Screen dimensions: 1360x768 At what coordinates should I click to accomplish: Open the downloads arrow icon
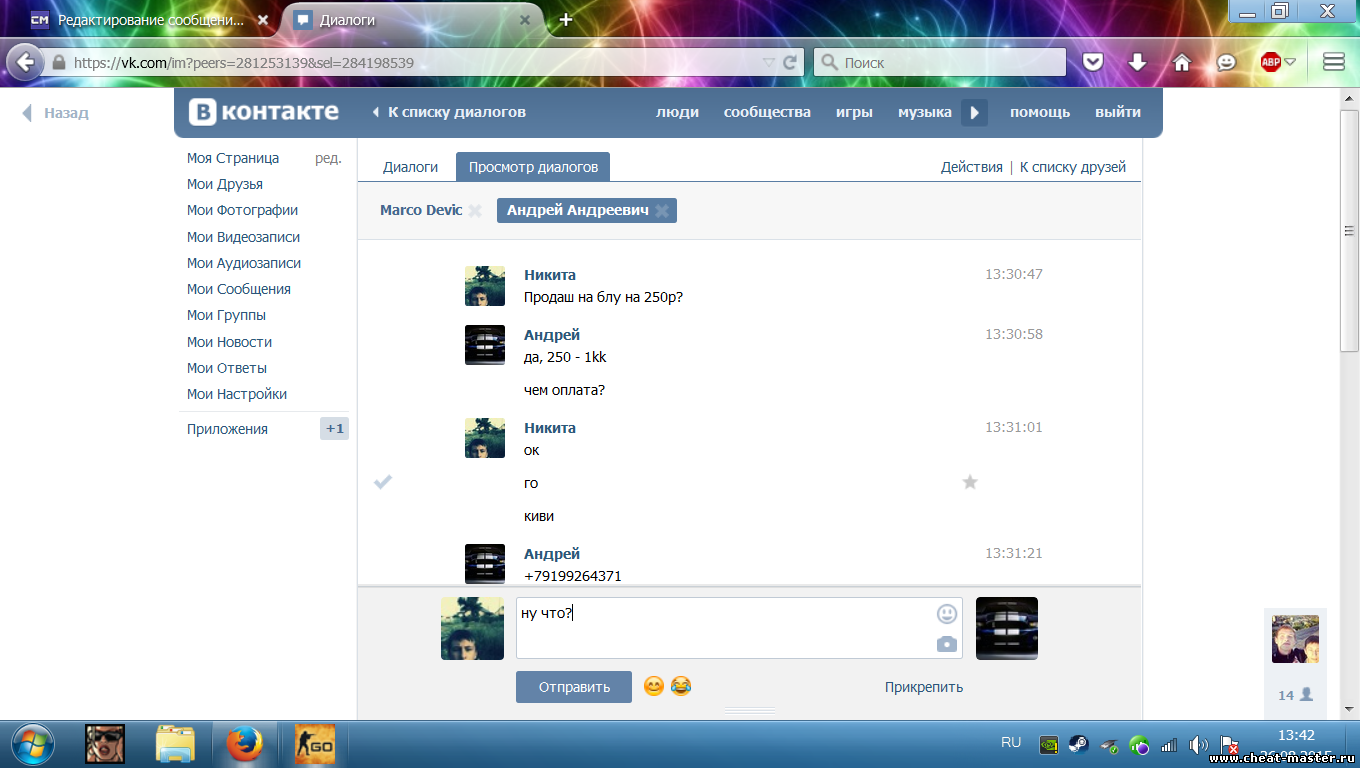pyautogui.click(x=1137, y=62)
